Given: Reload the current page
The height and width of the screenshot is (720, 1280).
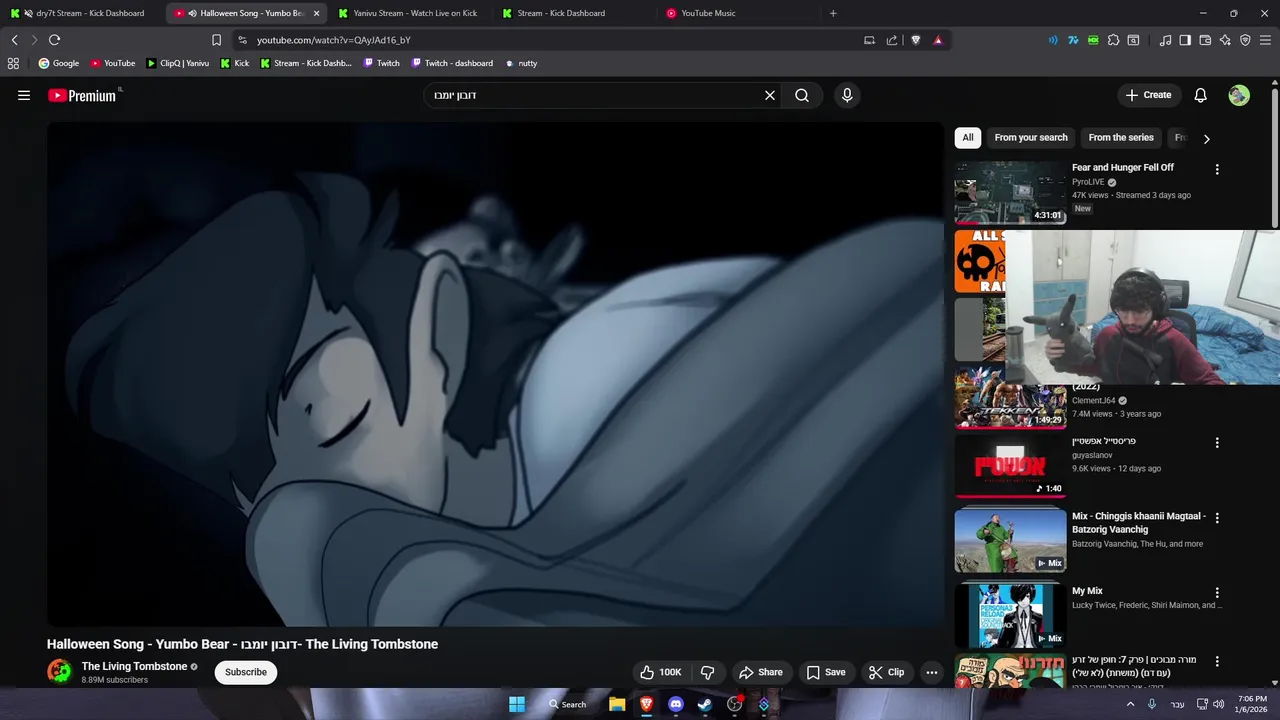Looking at the screenshot, I should tap(54, 40).
